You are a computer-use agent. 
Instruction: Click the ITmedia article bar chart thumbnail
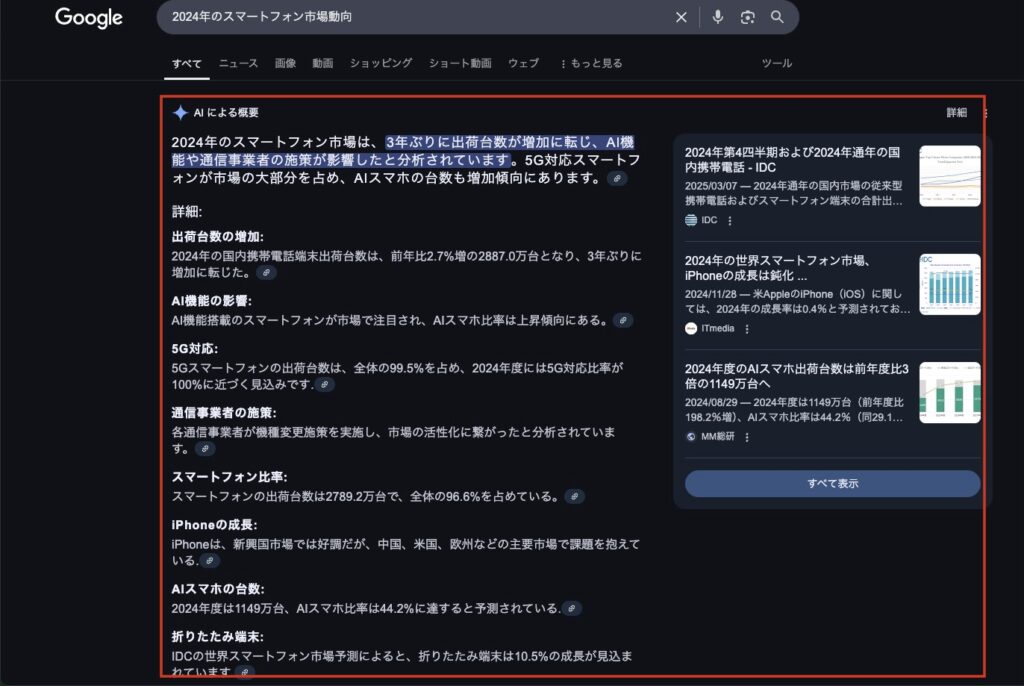pos(950,284)
